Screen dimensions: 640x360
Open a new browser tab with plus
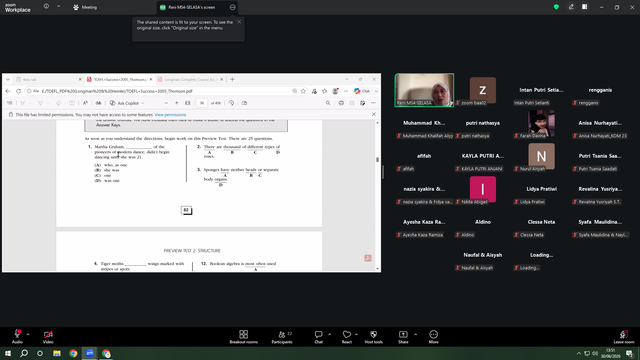[x=232, y=80]
